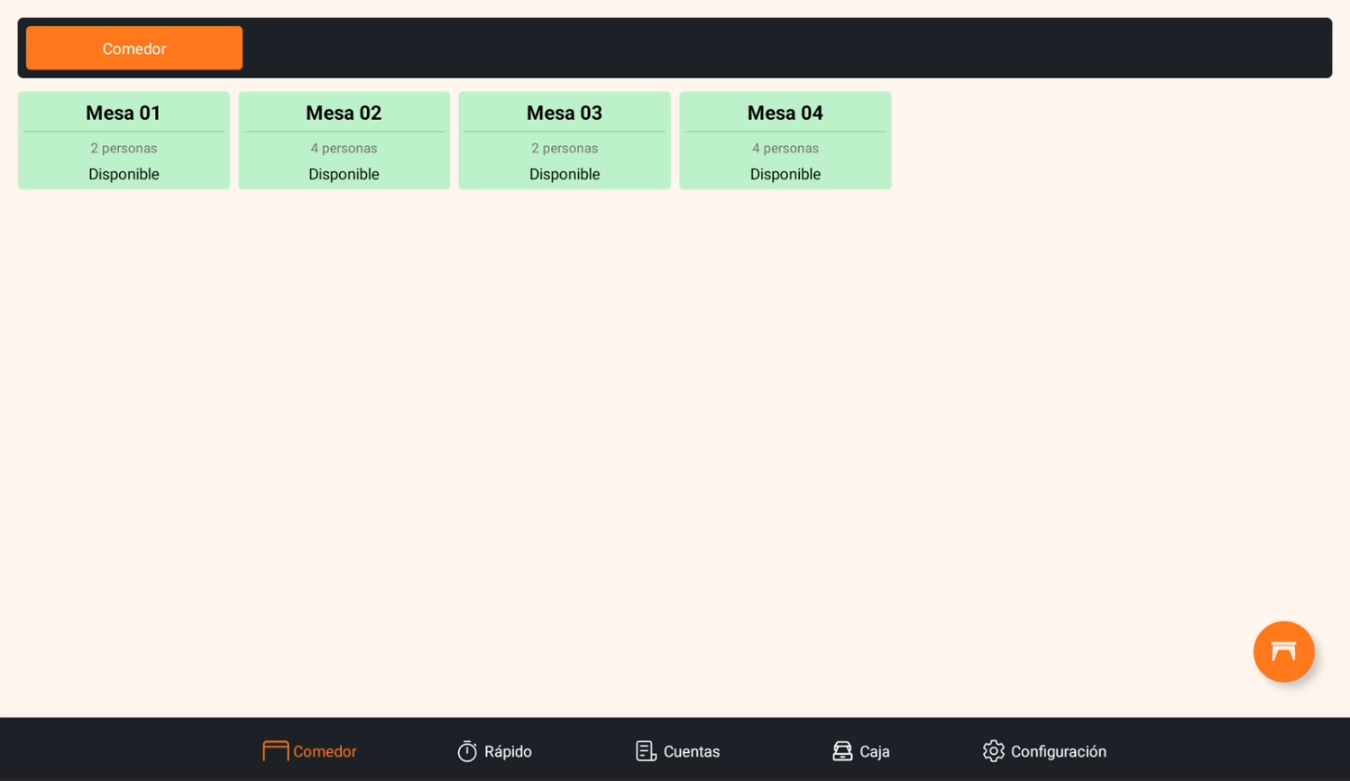The width and height of the screenshot is (1350, 781).
Task: Click "Disponible" status on Mesa 04
Action: click(x=785, y=174)
